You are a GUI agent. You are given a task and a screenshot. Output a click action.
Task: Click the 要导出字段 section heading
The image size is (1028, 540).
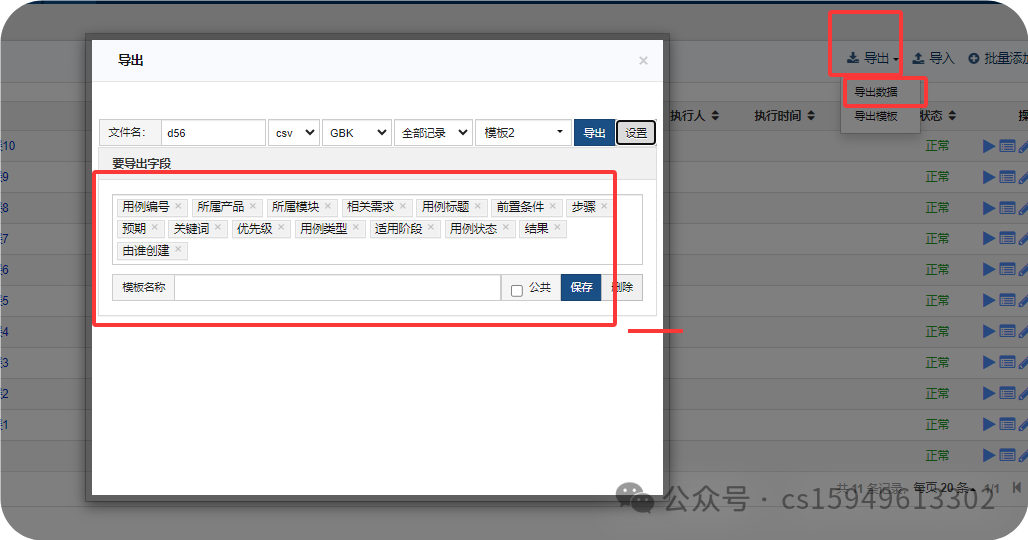(x=142, y=163)
